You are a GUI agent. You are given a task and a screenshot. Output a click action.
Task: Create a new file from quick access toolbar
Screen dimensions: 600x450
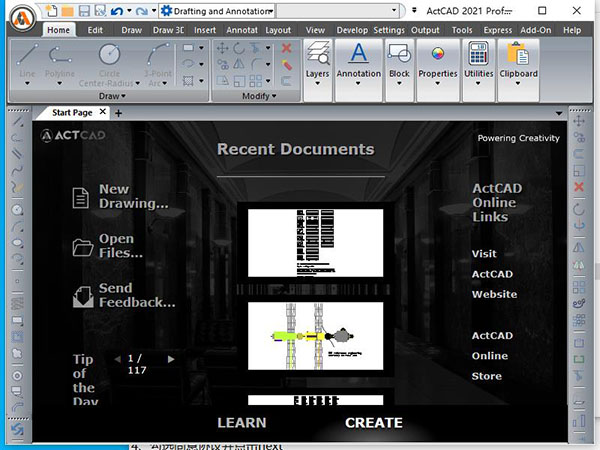click(51, 10)
